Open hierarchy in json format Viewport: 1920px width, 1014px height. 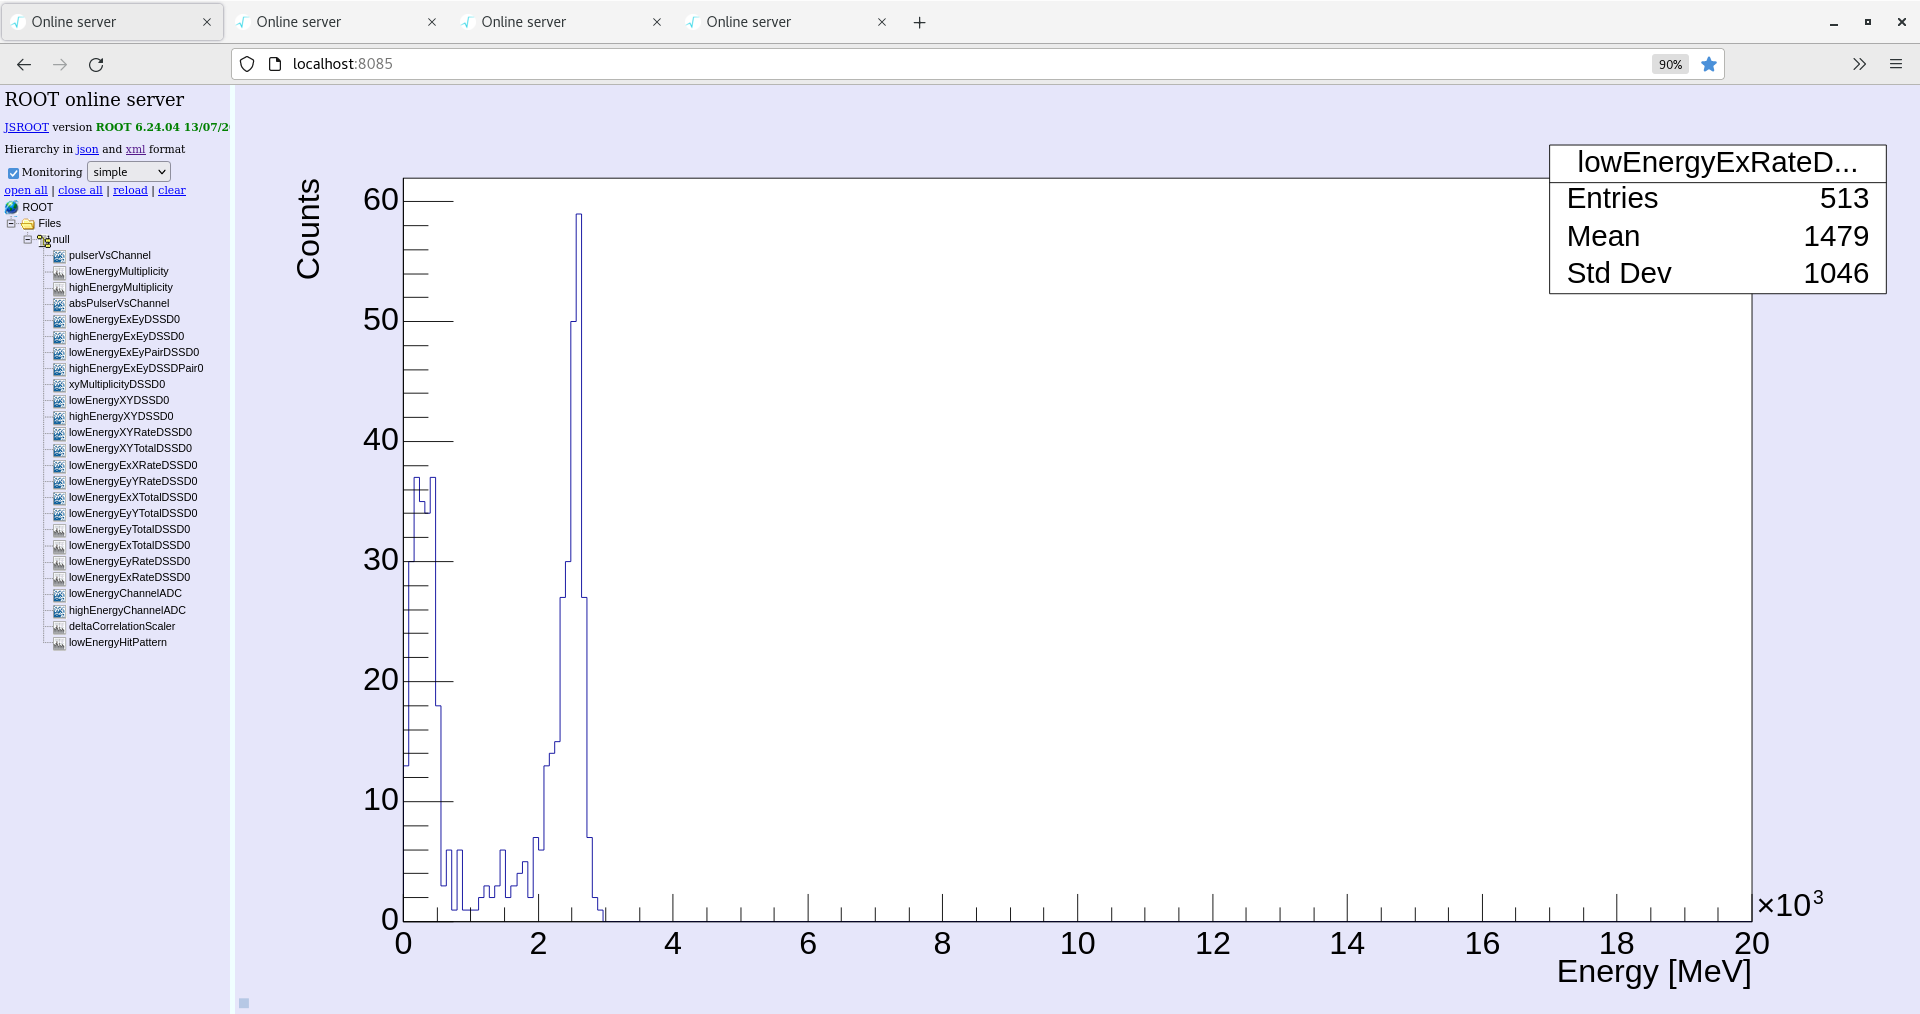click(x=88, y=149)
